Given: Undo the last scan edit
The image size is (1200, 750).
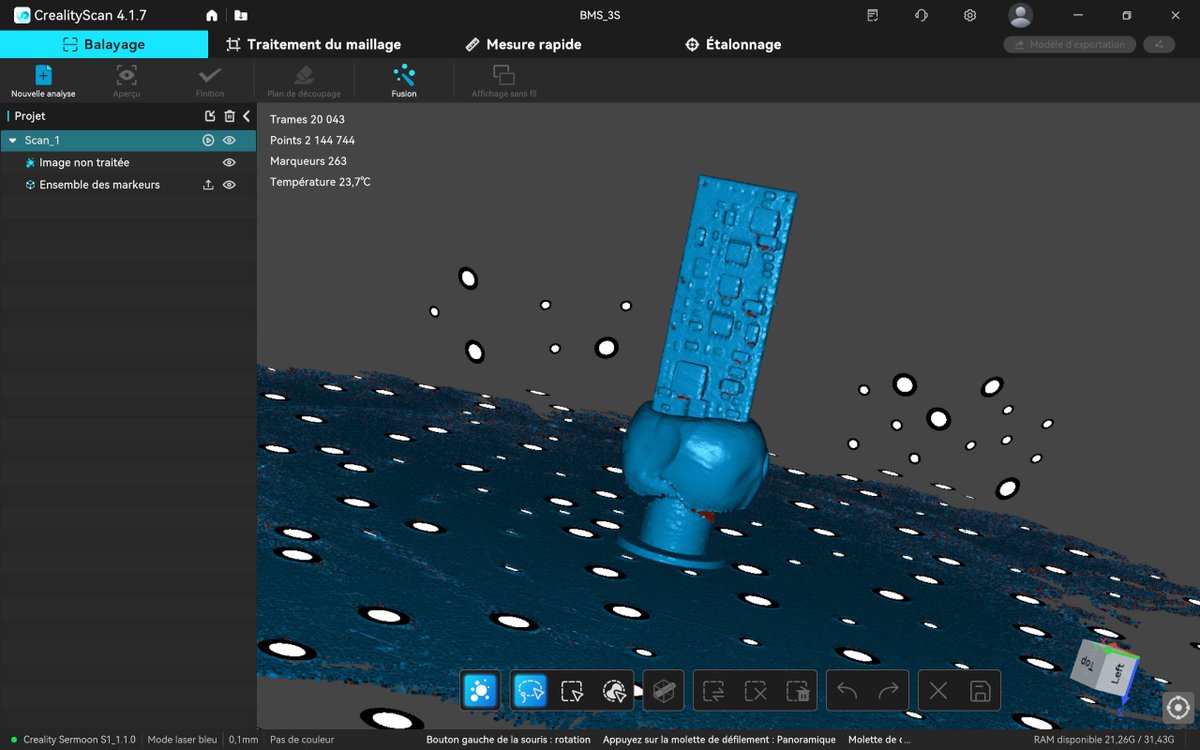Looking at the screenshot, I should [845, 689].
